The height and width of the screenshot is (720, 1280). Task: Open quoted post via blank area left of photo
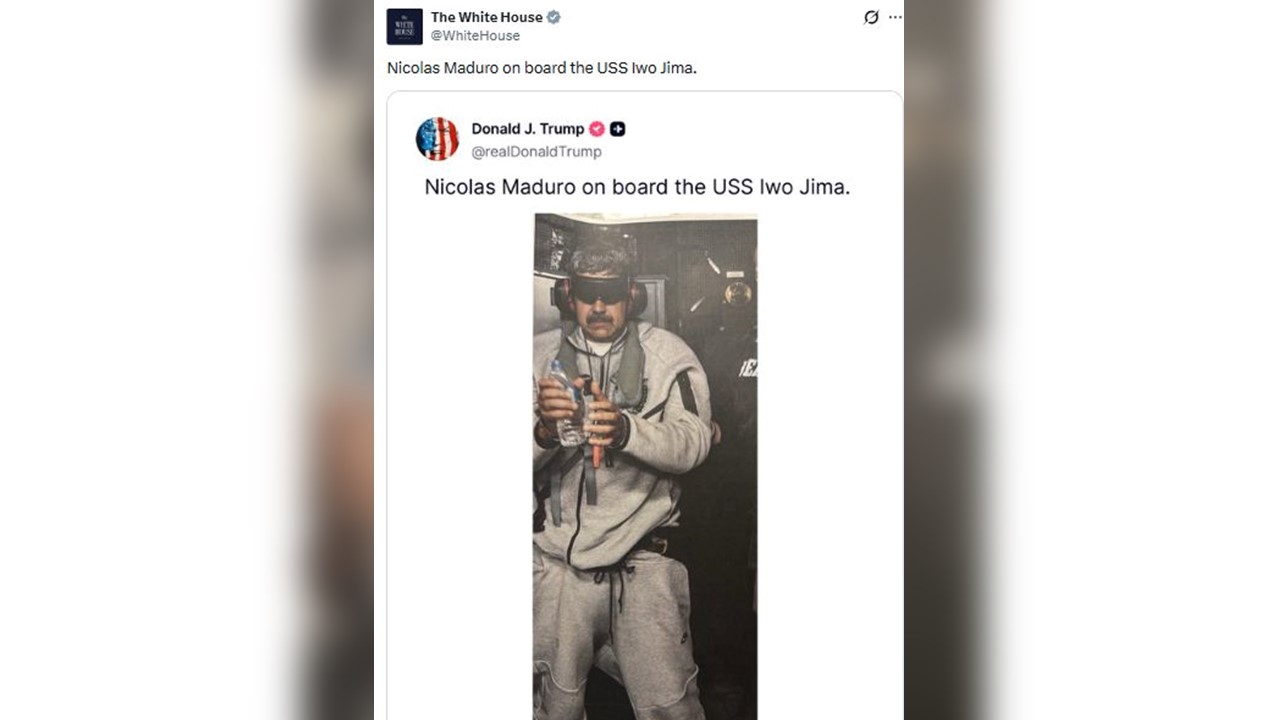[x=461, y=460]
